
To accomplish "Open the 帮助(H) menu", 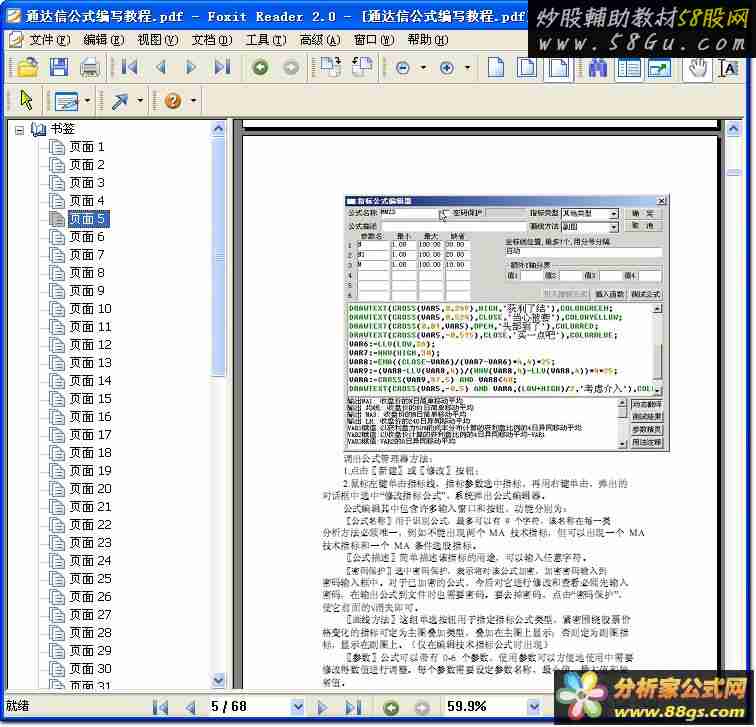I will (x=428, y=40).
